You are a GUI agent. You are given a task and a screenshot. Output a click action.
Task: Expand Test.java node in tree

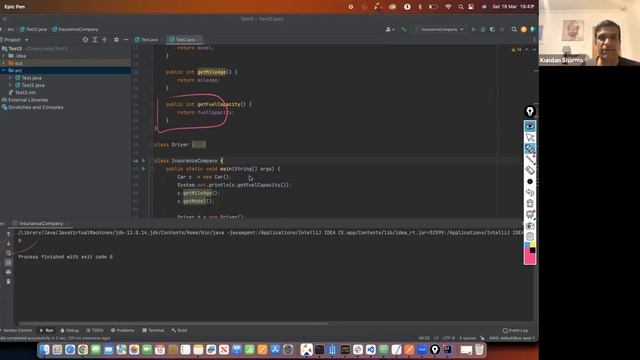10,78
